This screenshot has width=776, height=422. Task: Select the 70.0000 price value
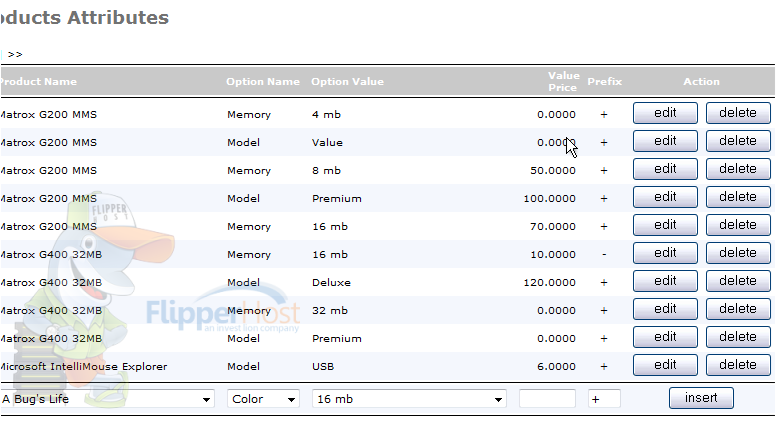click(x=553, y=227)
